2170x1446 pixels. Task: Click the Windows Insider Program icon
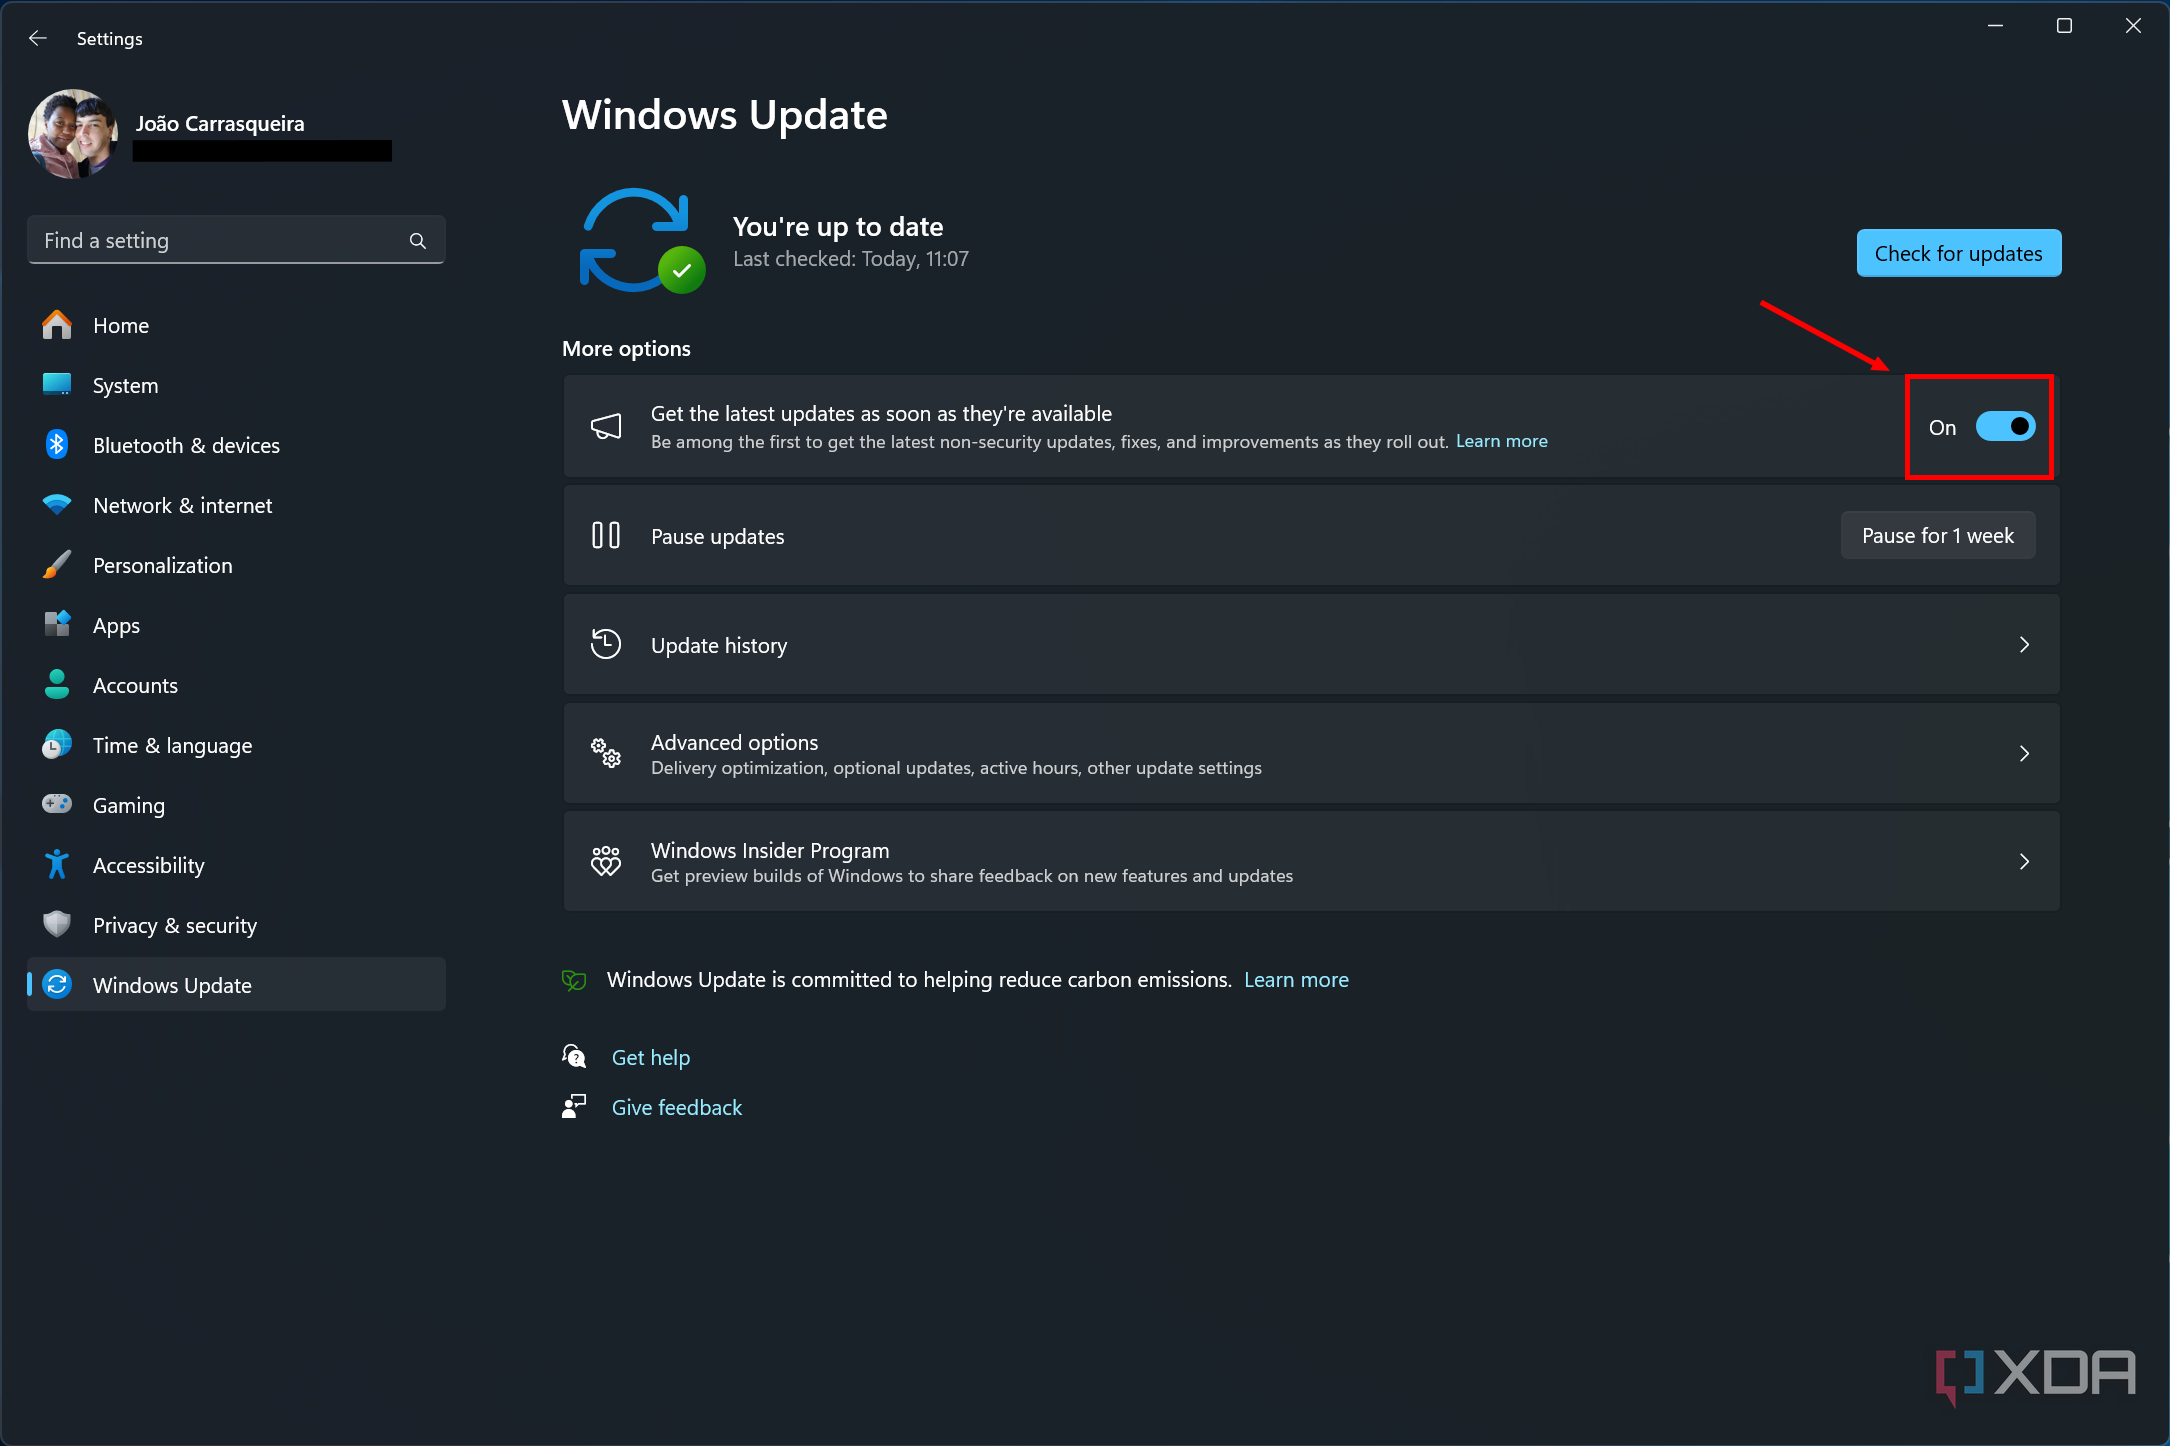point(606,861)
